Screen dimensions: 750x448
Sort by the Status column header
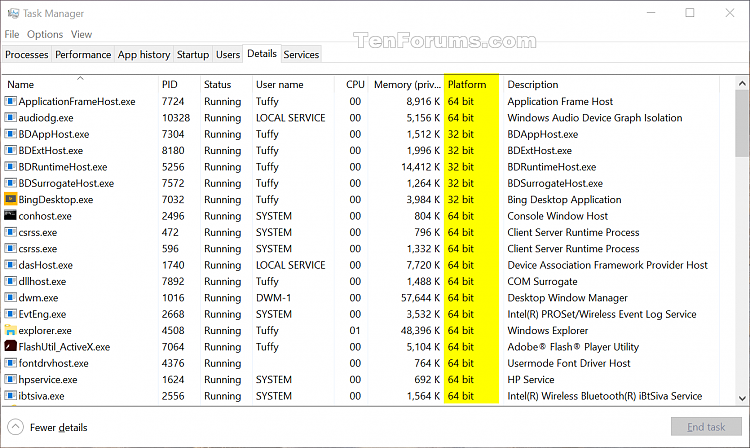coord(226,84)
